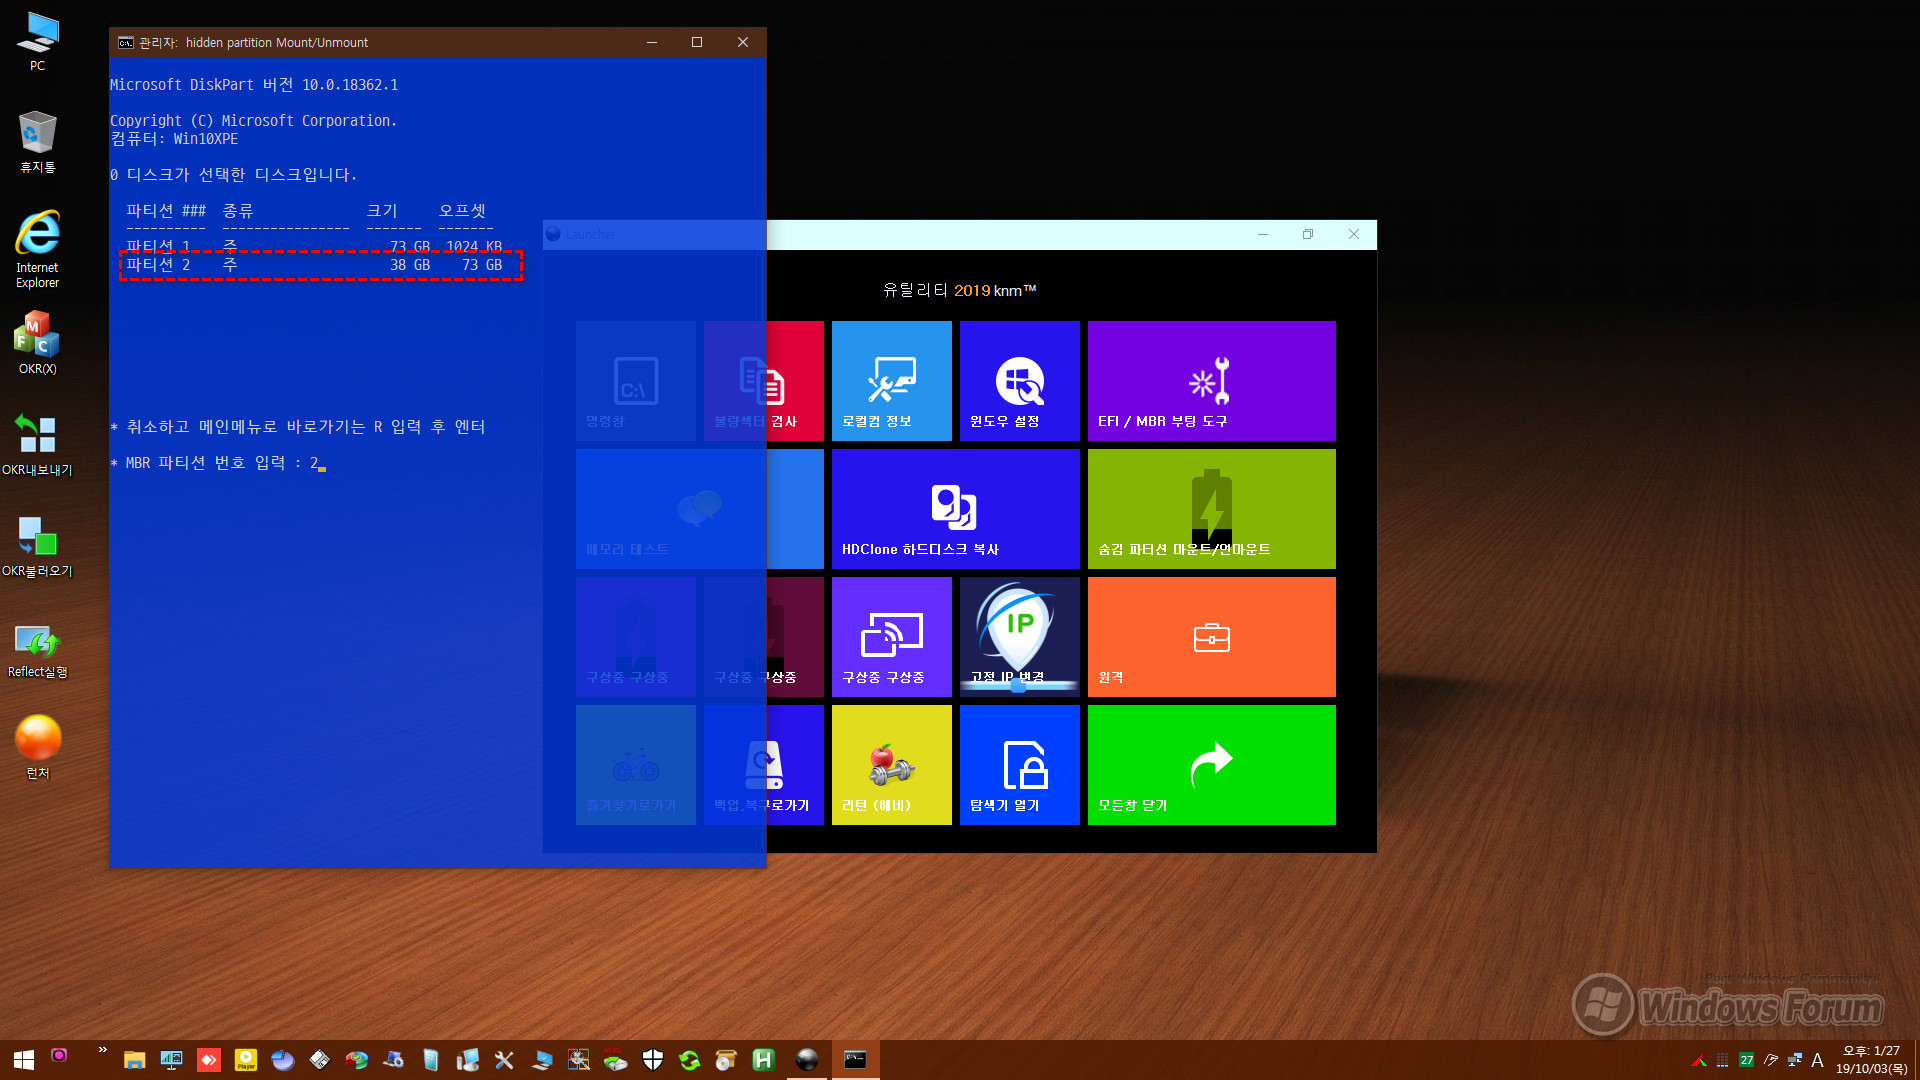Screen dimensions: 1920x1080
Task: Open the taskbar clock and date
Action: [1871, 1060]
